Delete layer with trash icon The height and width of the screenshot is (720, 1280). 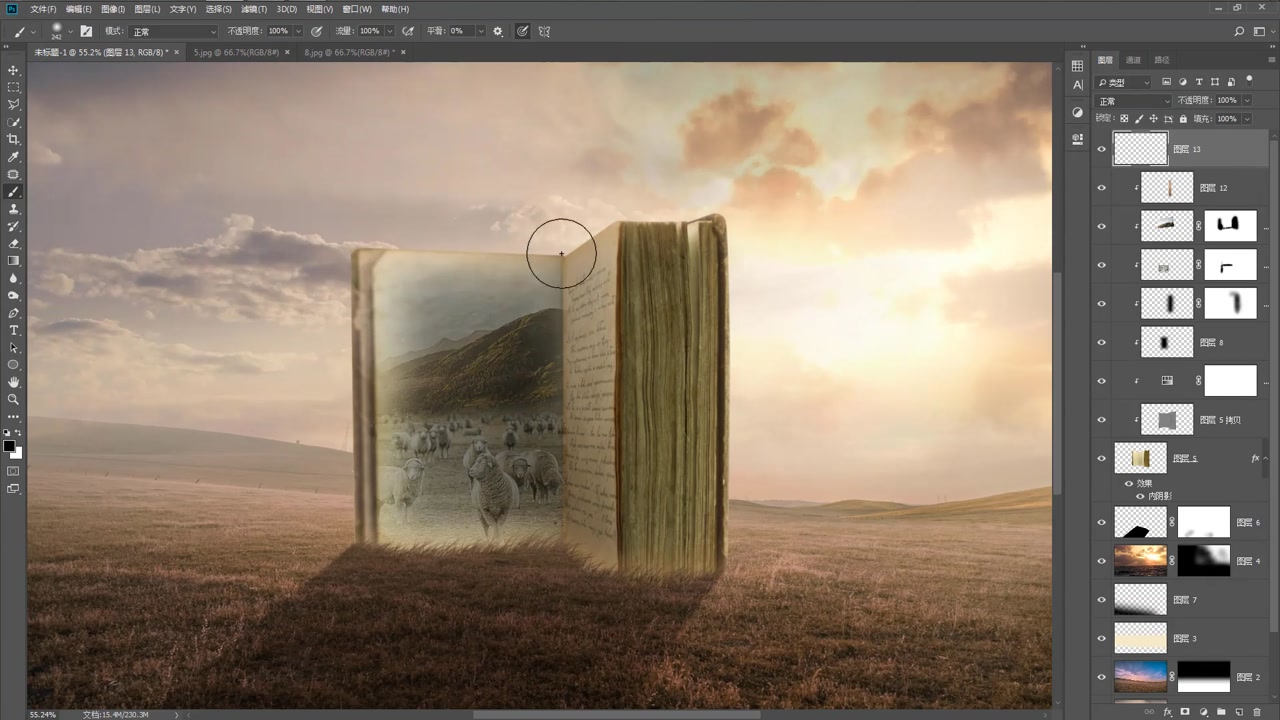pyautogui.click(x=1257, y=712)
